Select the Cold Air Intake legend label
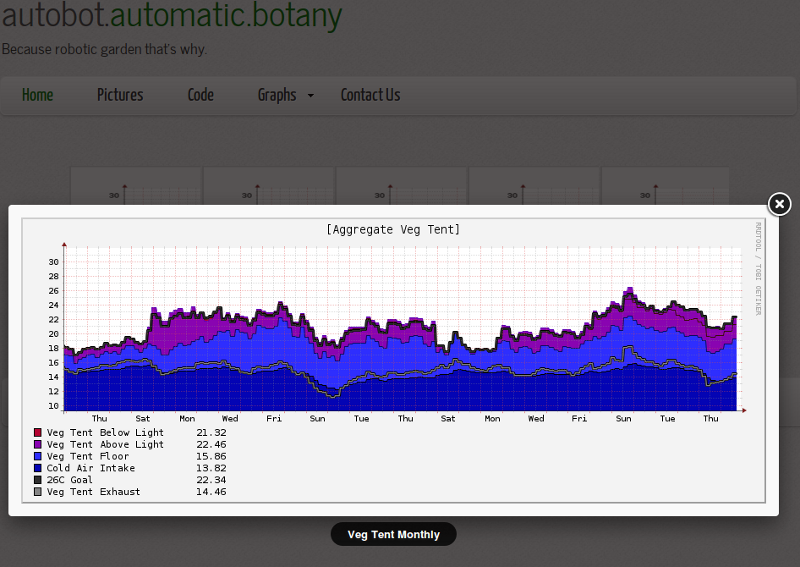Image resolution: width=800 pixels, height=567 pixels. pos(91,468)
